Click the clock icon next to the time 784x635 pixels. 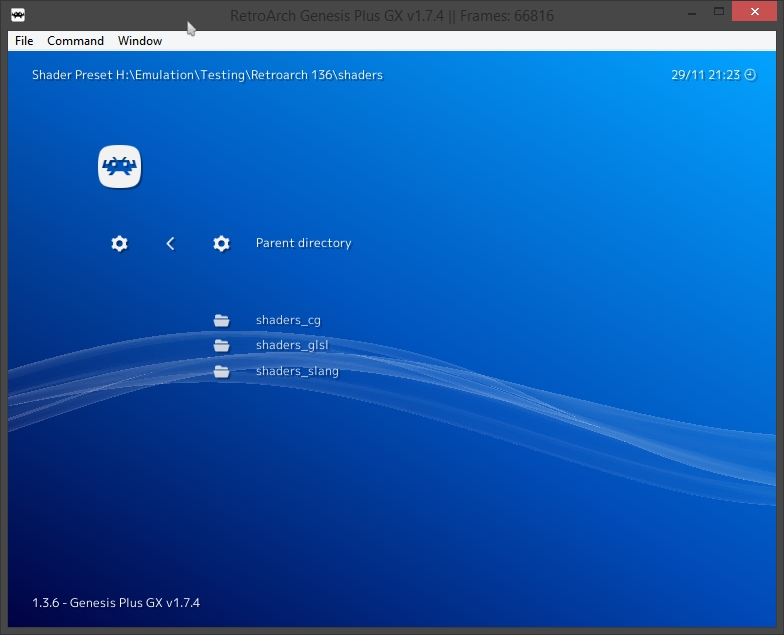click(x=750, y=75)
